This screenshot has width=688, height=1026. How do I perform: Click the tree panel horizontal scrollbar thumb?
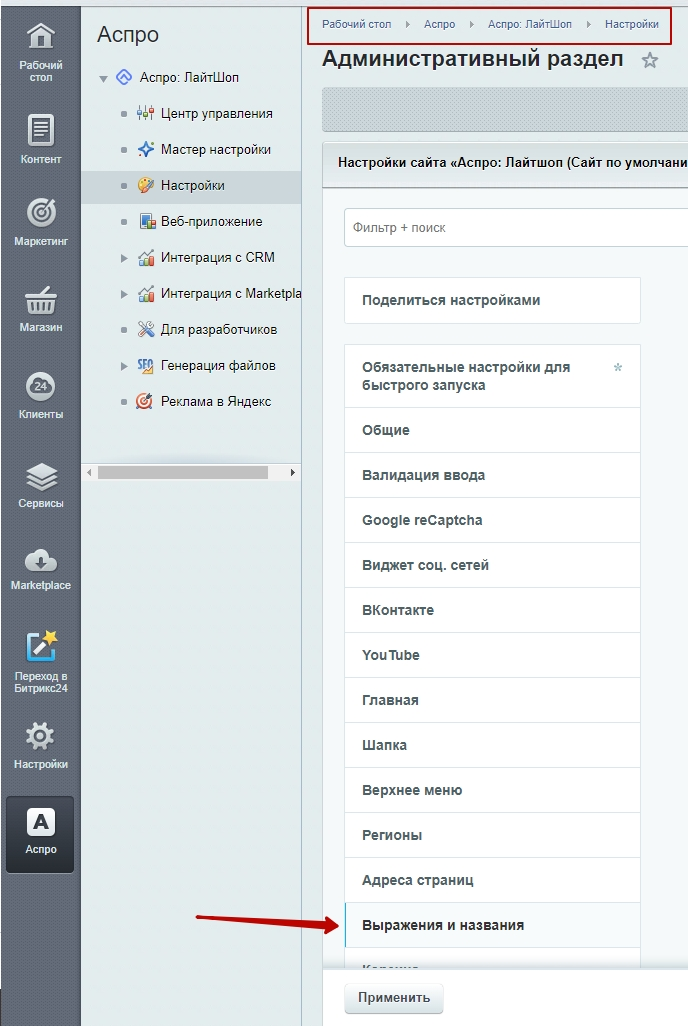pyautogui.click(x=183, y=472)
